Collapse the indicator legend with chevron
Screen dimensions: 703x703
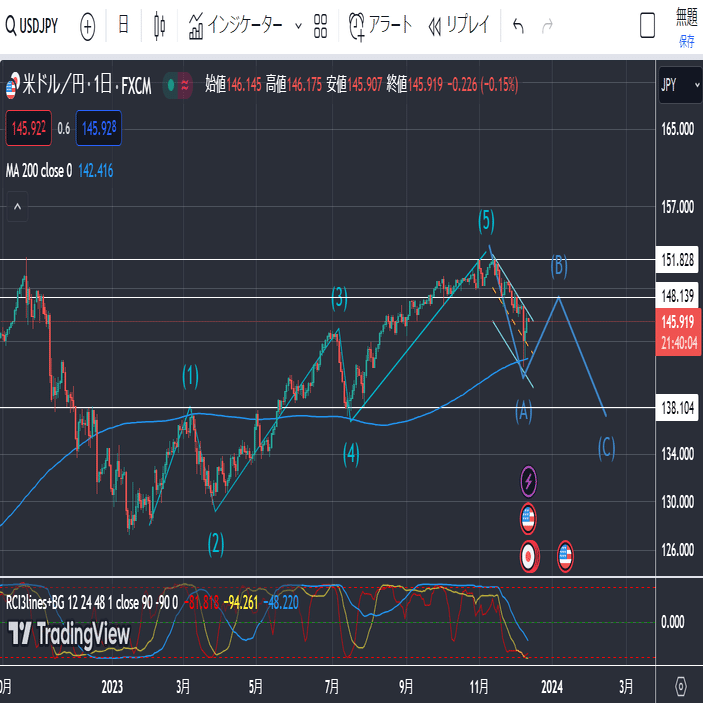(x=17, y=207)
